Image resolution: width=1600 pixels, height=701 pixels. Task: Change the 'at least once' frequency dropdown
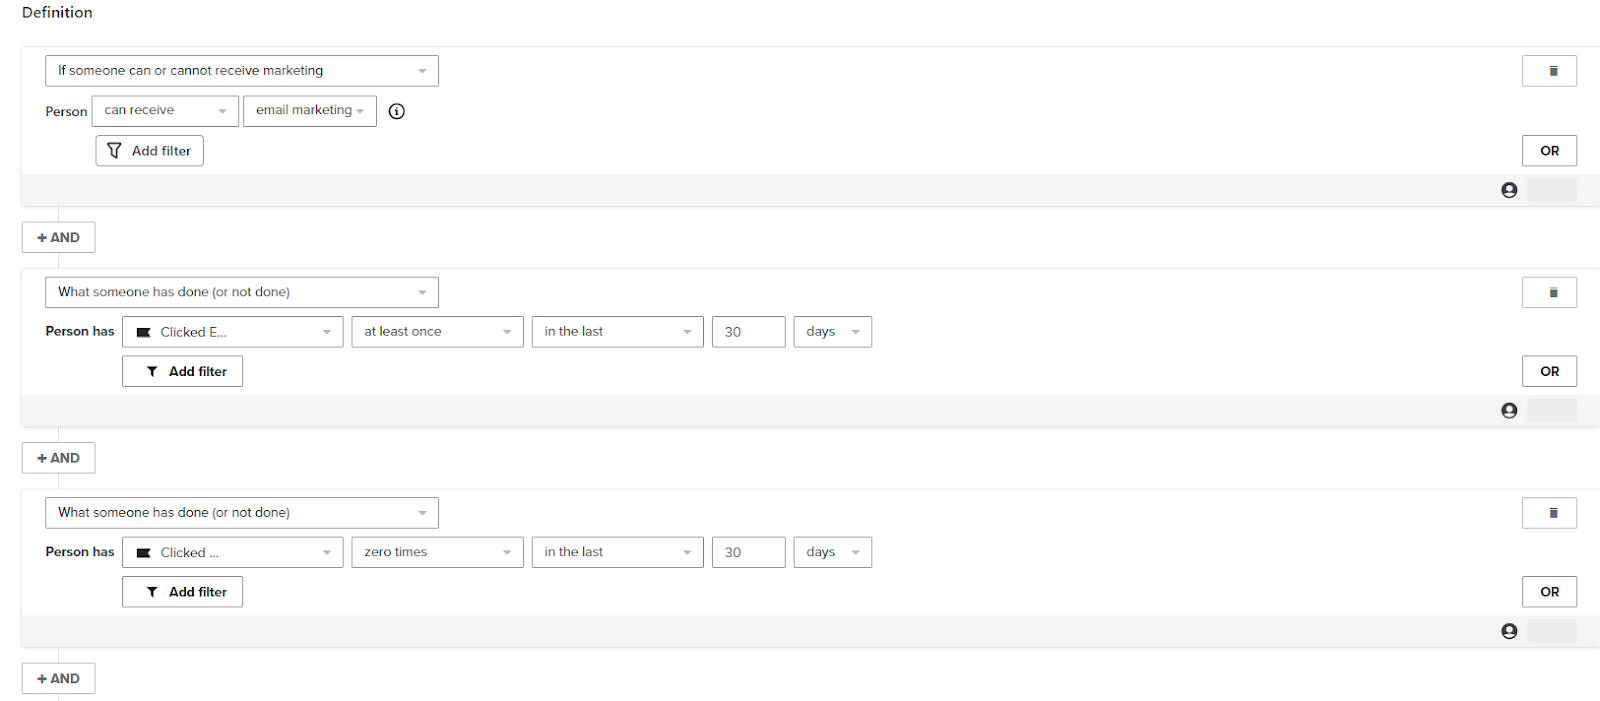coord(437,332)
